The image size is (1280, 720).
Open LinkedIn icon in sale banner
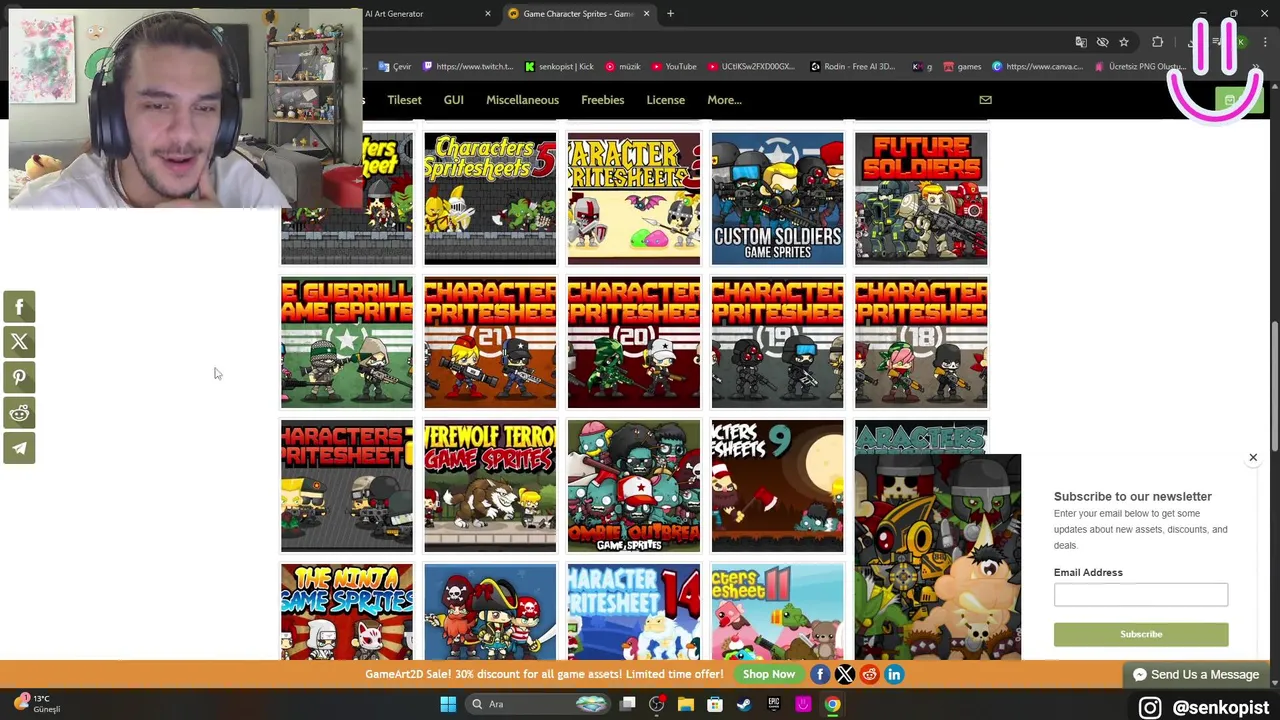(894, 674)
